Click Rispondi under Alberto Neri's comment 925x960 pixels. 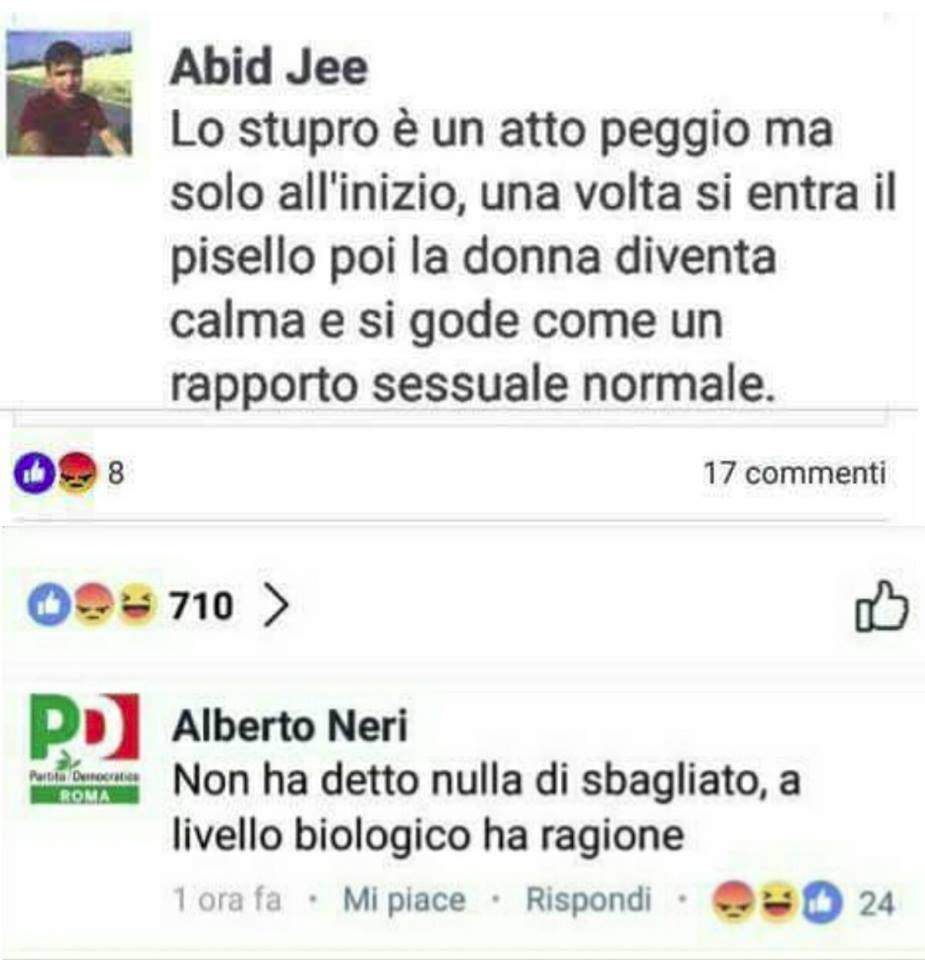pyautogui.click(x=588, y=899)
